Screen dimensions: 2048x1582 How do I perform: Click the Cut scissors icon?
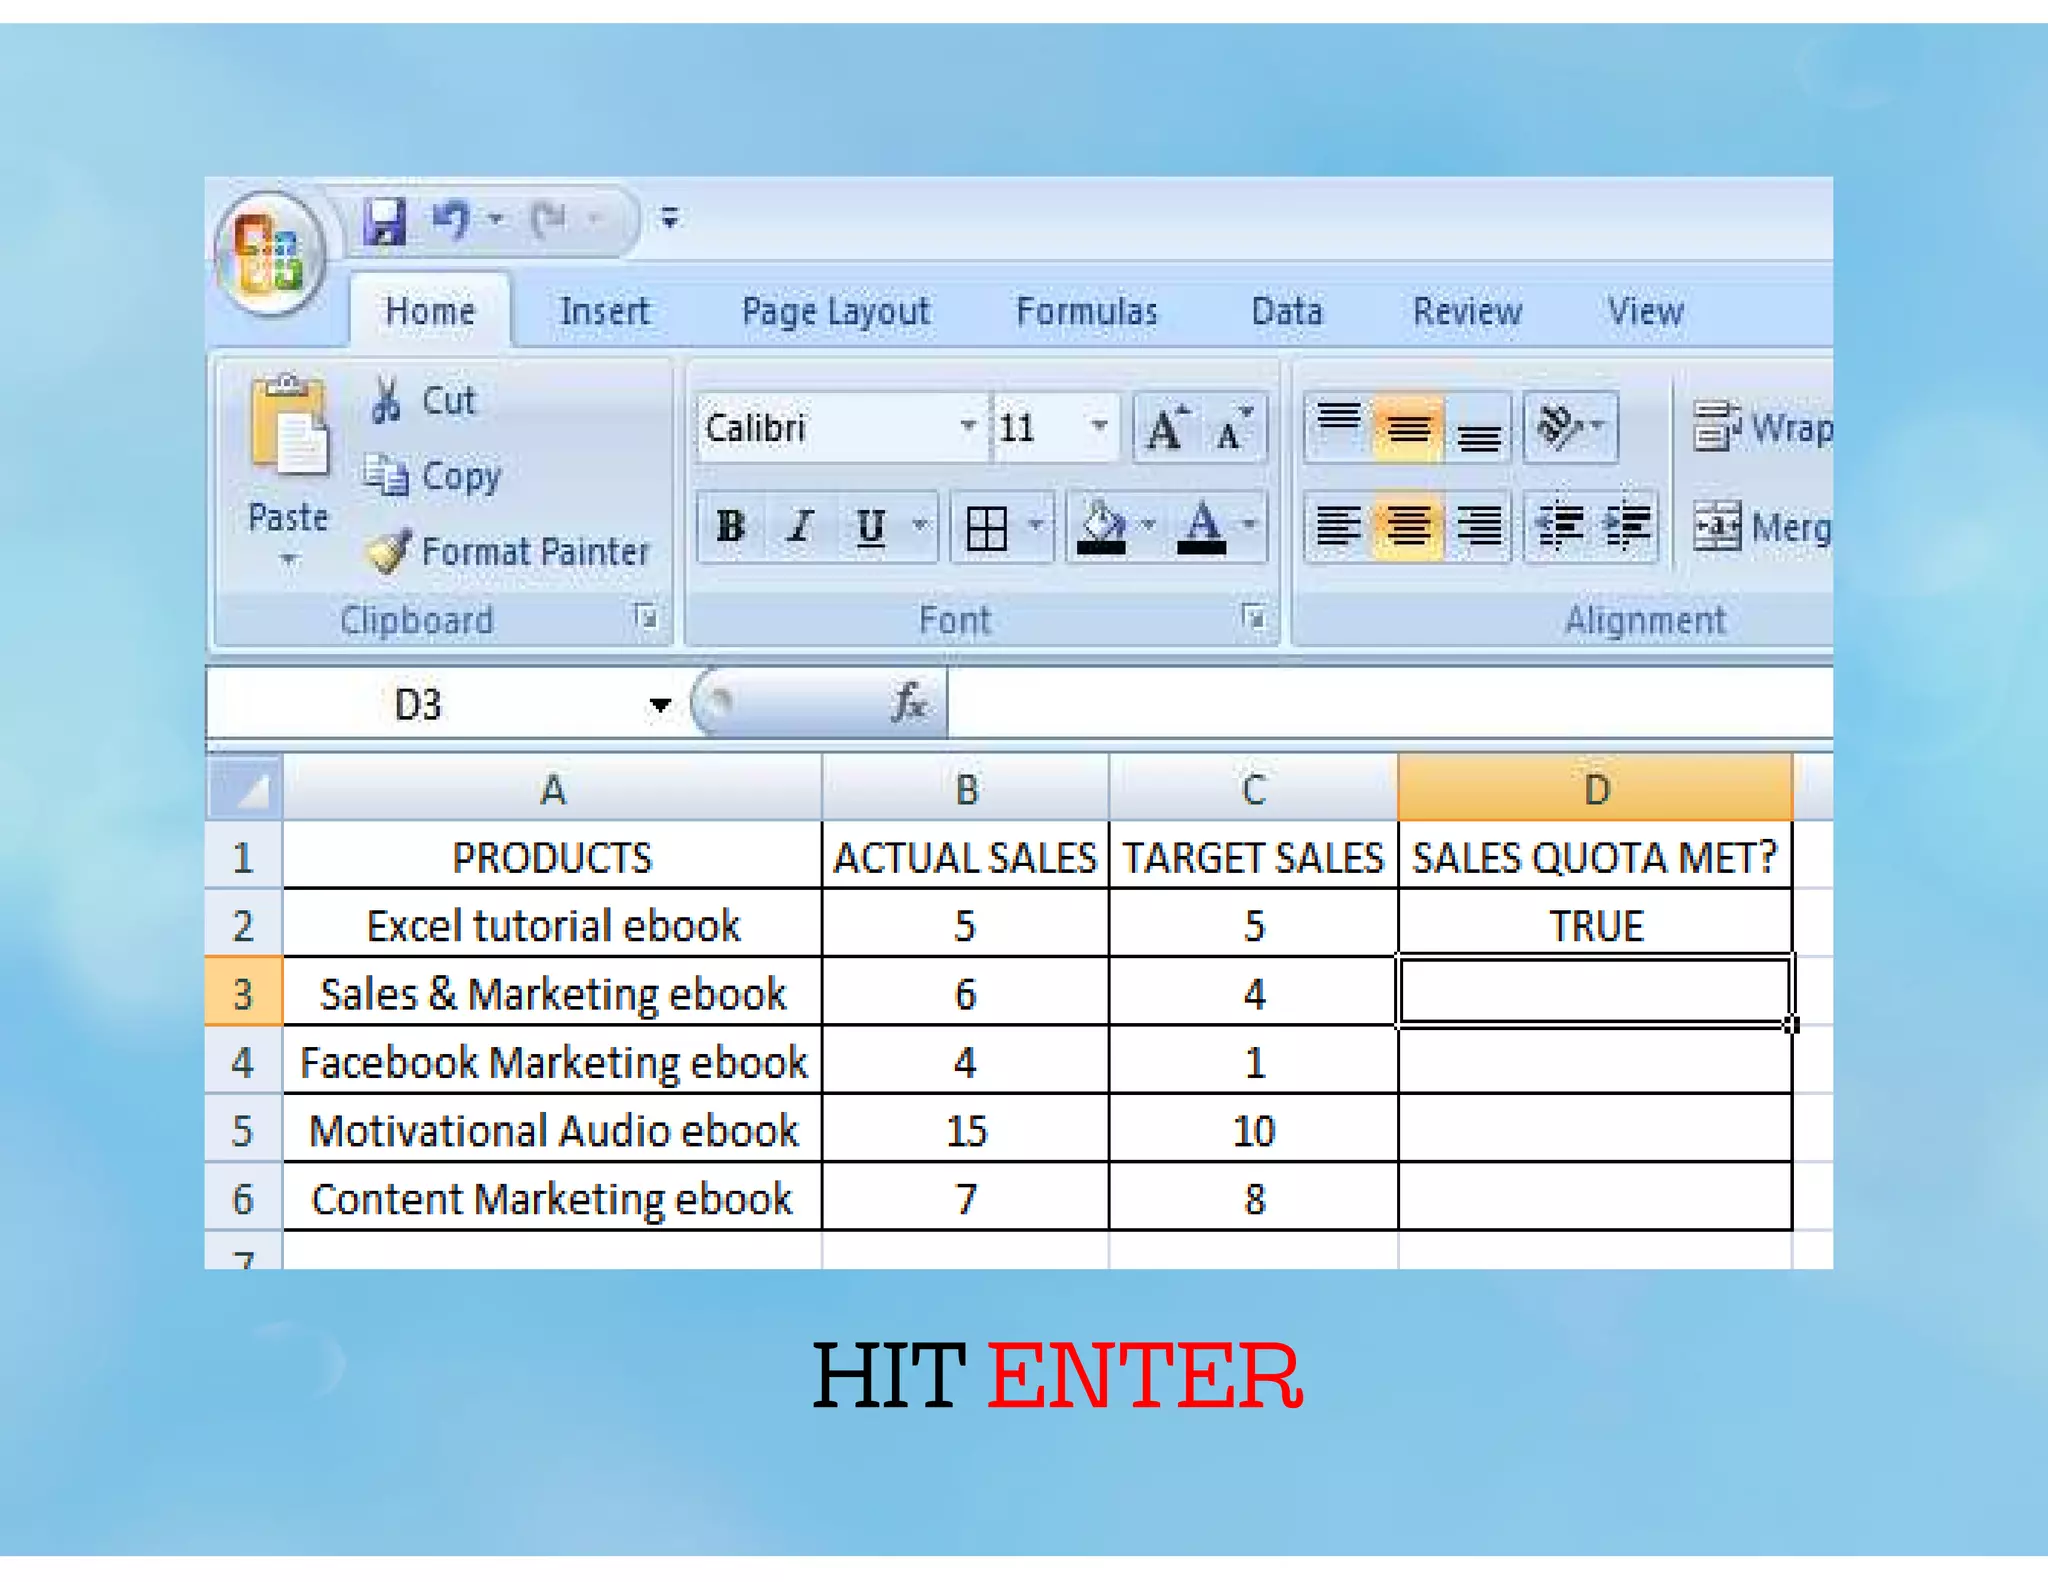coord(386,401)
